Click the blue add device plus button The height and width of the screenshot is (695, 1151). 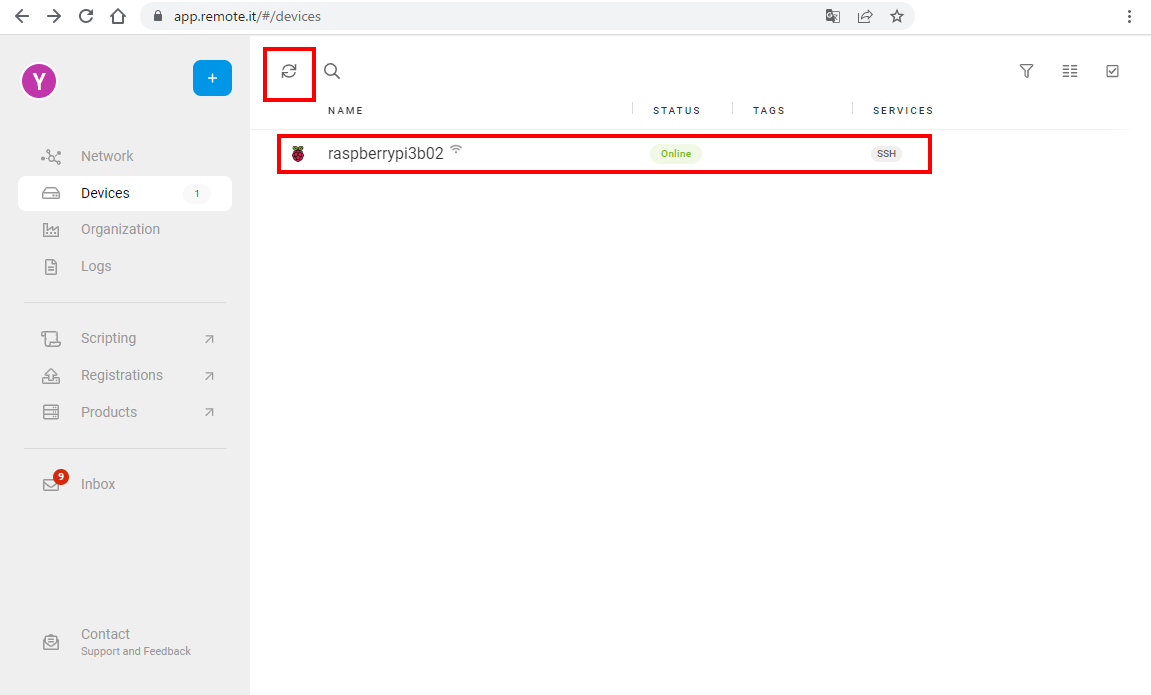pos(212,78)
